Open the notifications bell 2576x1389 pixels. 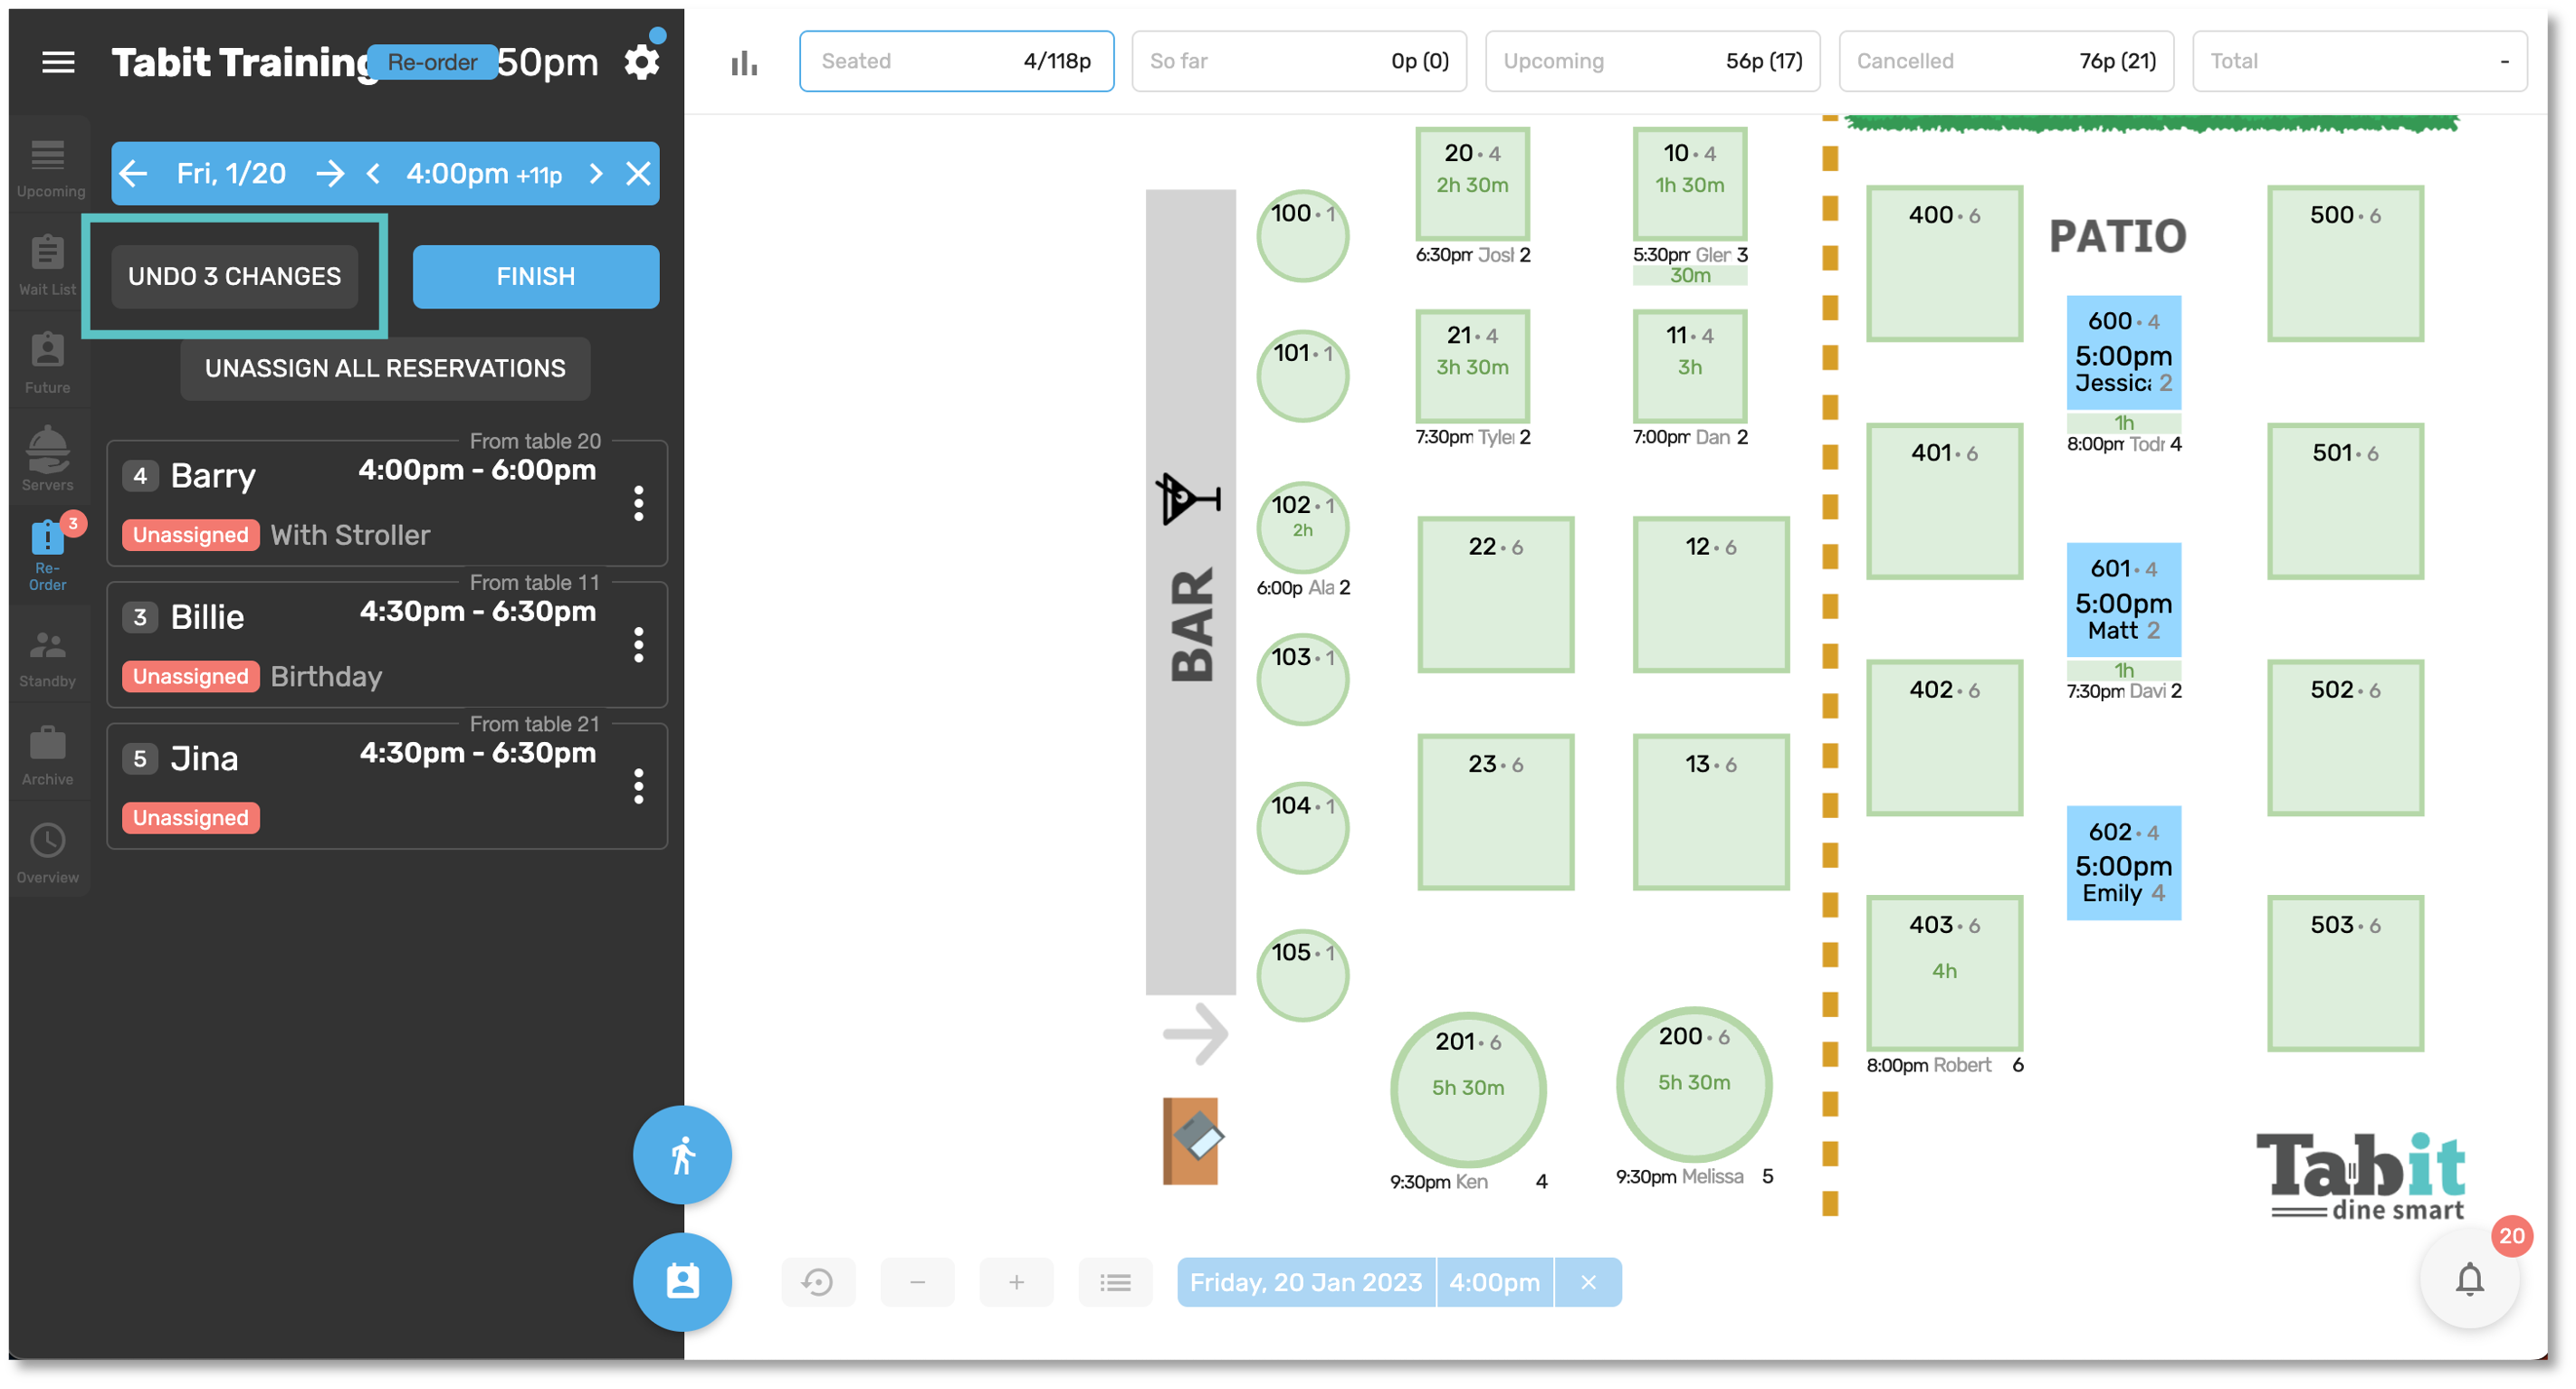(2469, 1279)
